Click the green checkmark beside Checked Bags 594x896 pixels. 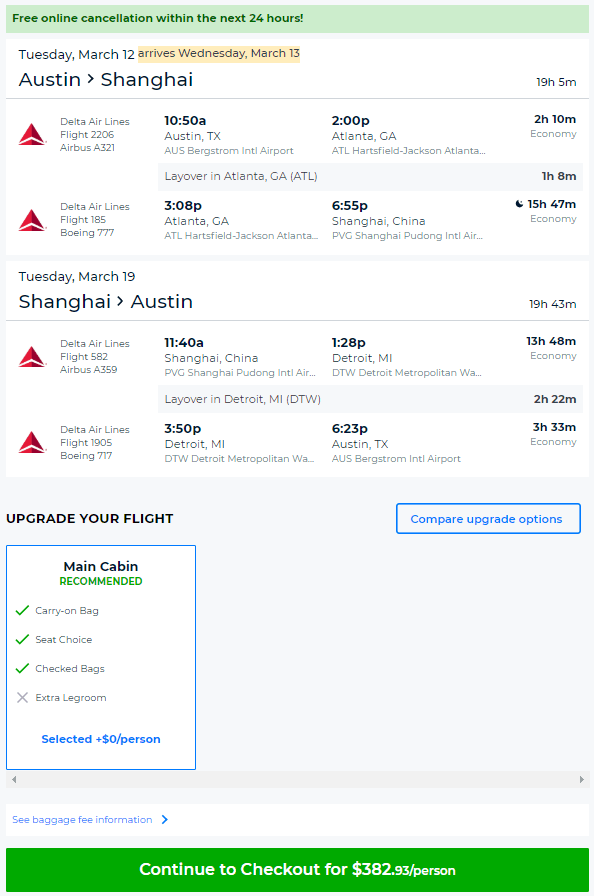click(22, 669)
